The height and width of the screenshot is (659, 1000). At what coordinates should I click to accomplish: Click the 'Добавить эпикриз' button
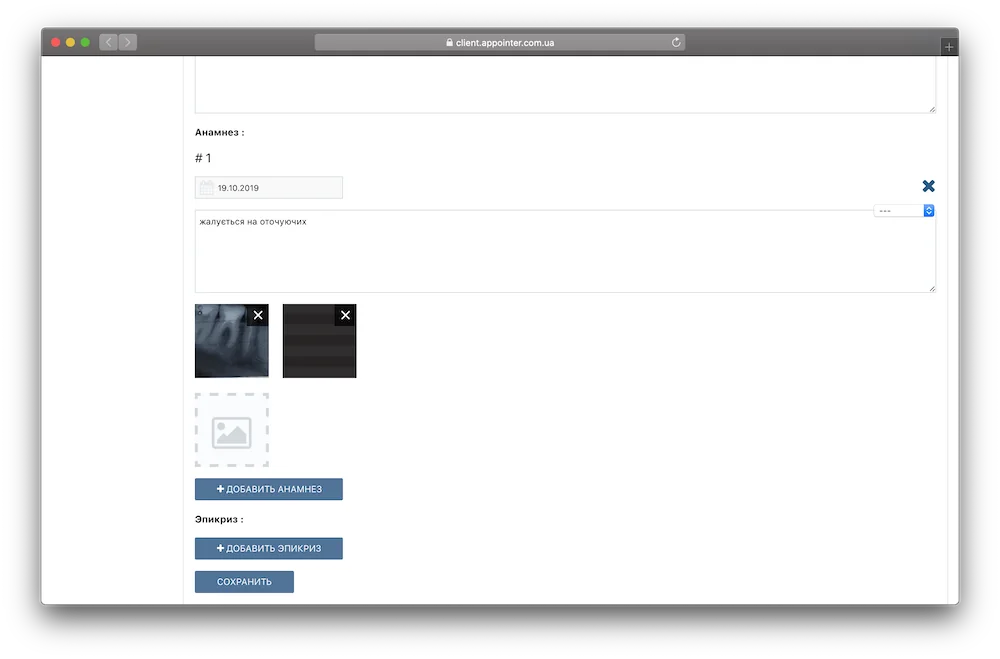(x=268, y=549)
